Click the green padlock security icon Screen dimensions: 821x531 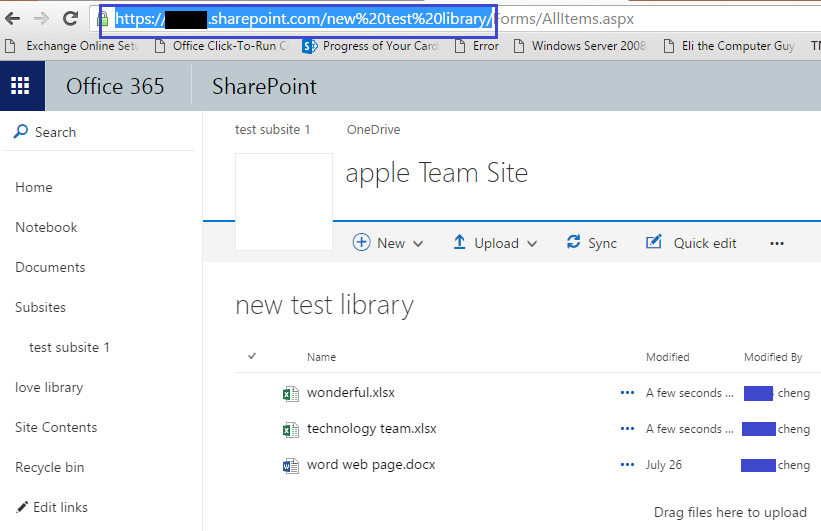click(x=104, y=19)
